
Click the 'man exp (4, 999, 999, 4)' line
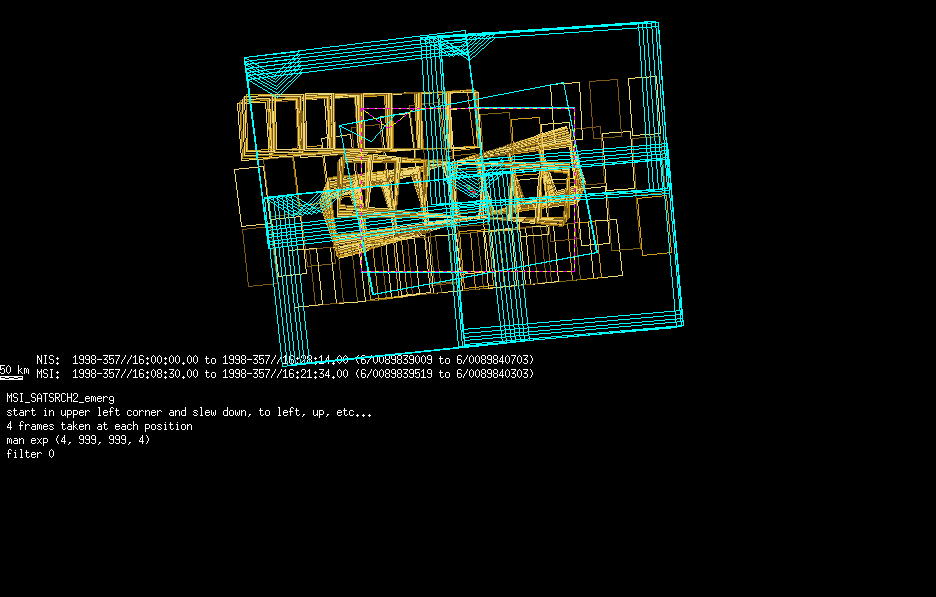78,440
